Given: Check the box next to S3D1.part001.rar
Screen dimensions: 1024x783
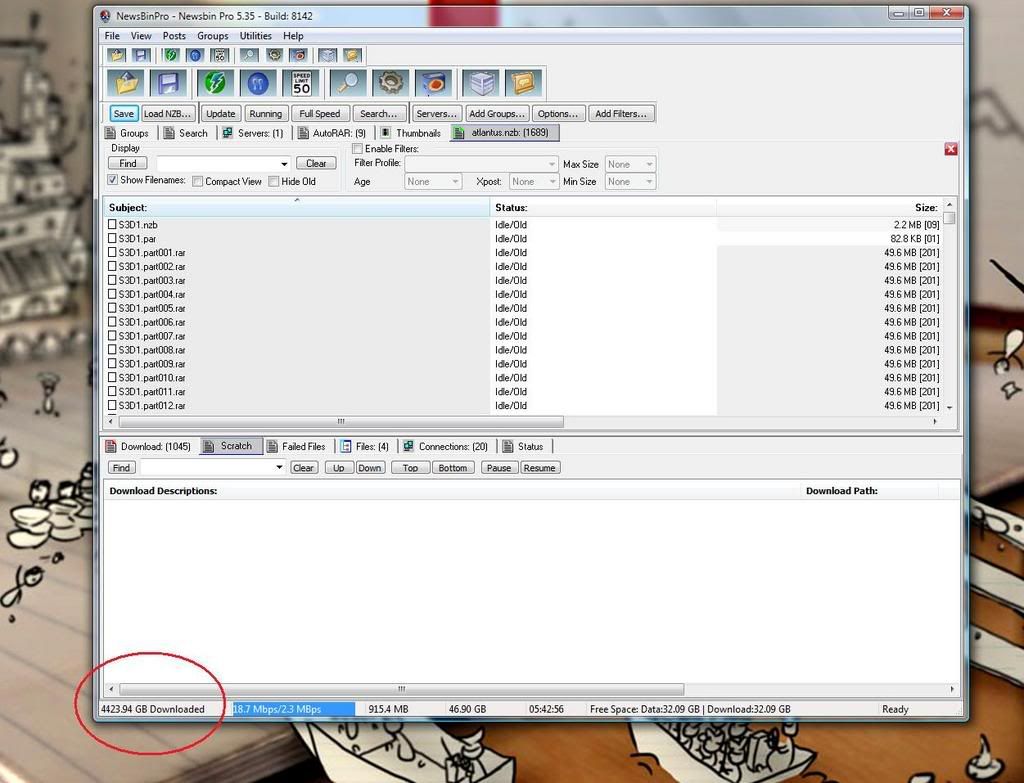Looking at the screenshot, I should point(112,252).
